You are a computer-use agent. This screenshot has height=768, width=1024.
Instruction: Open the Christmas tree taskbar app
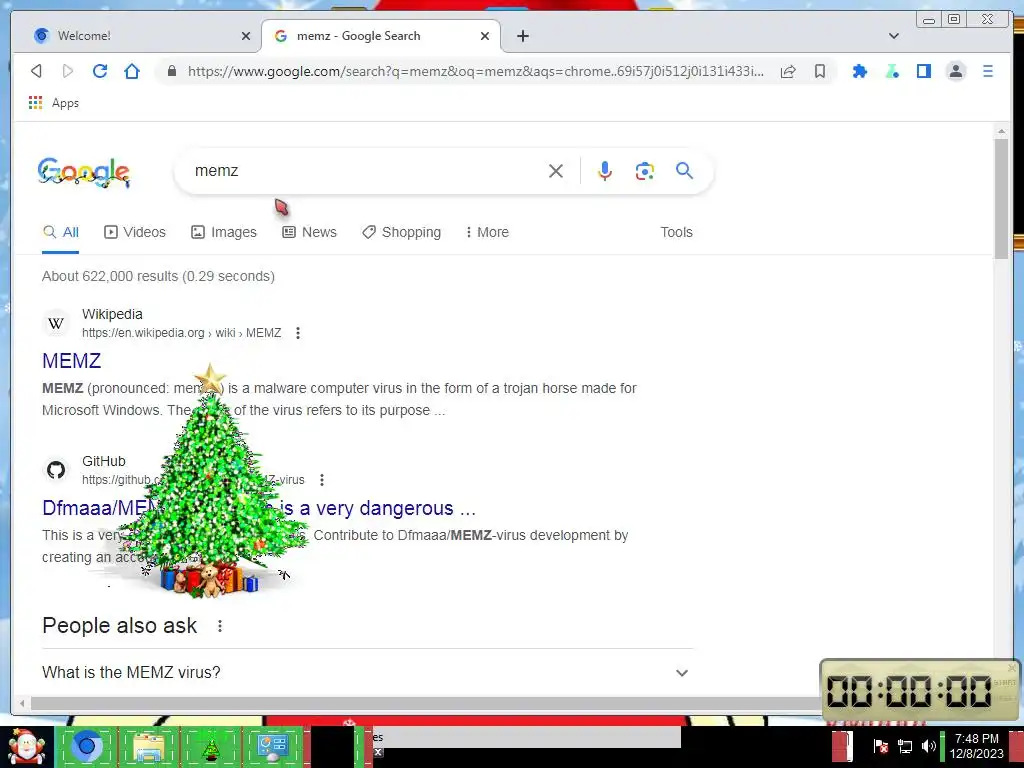pos(210,747)
